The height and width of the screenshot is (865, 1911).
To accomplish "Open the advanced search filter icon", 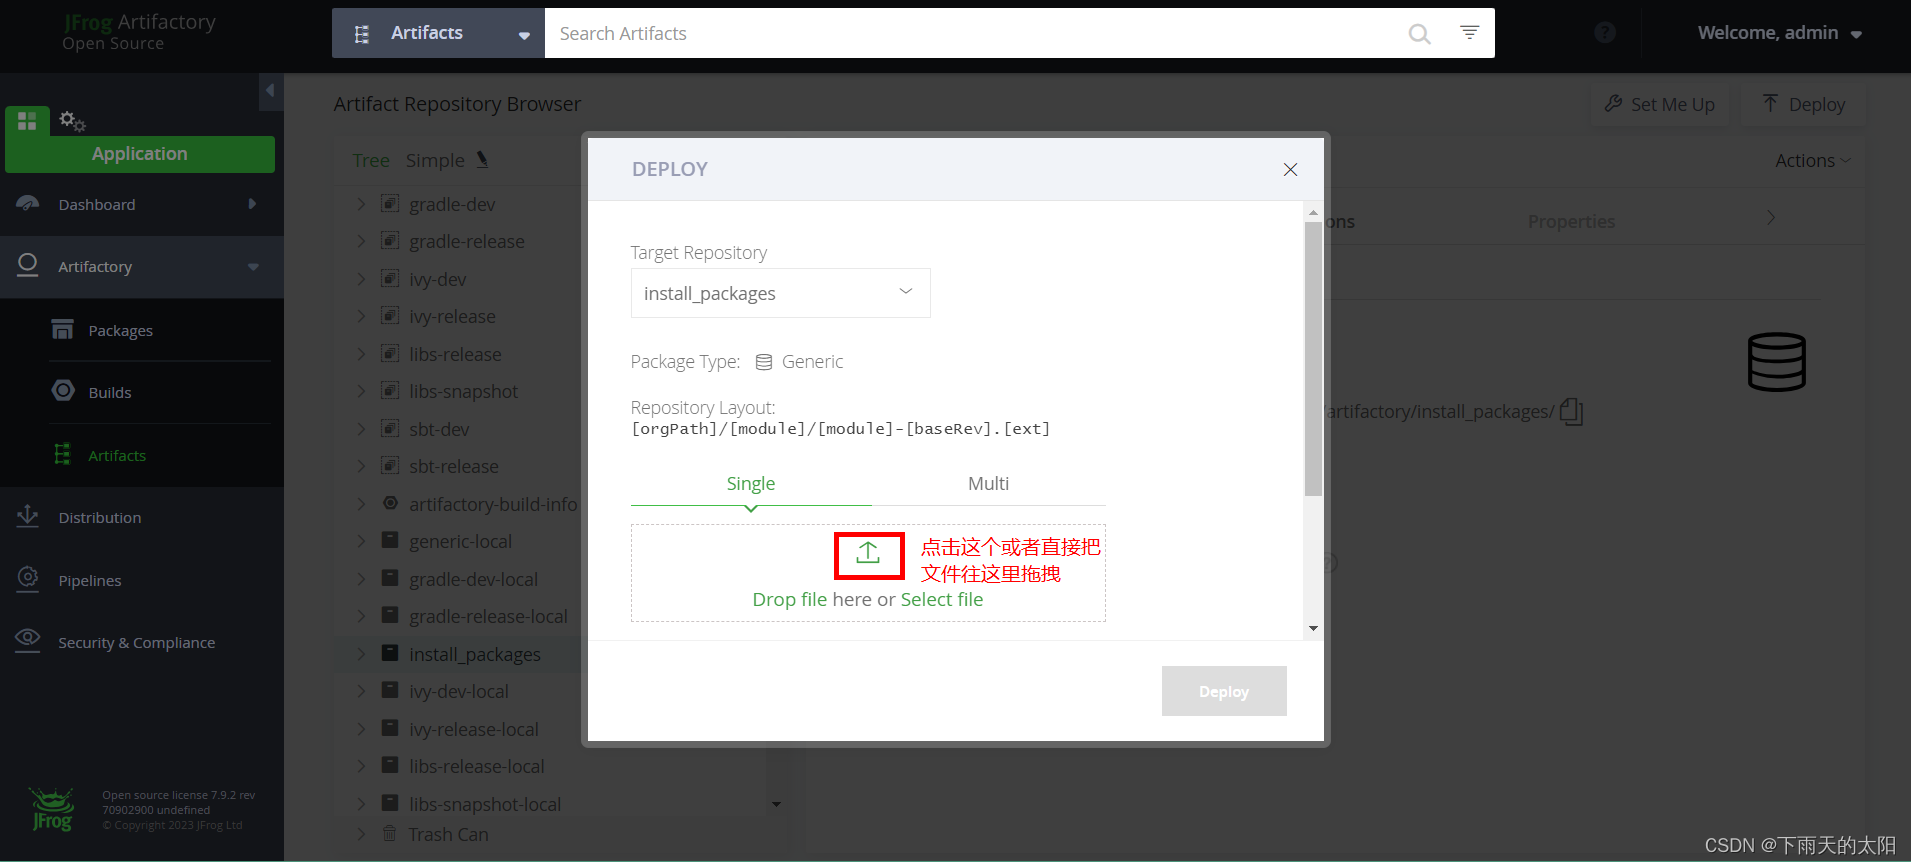I will click(1469, 33).
